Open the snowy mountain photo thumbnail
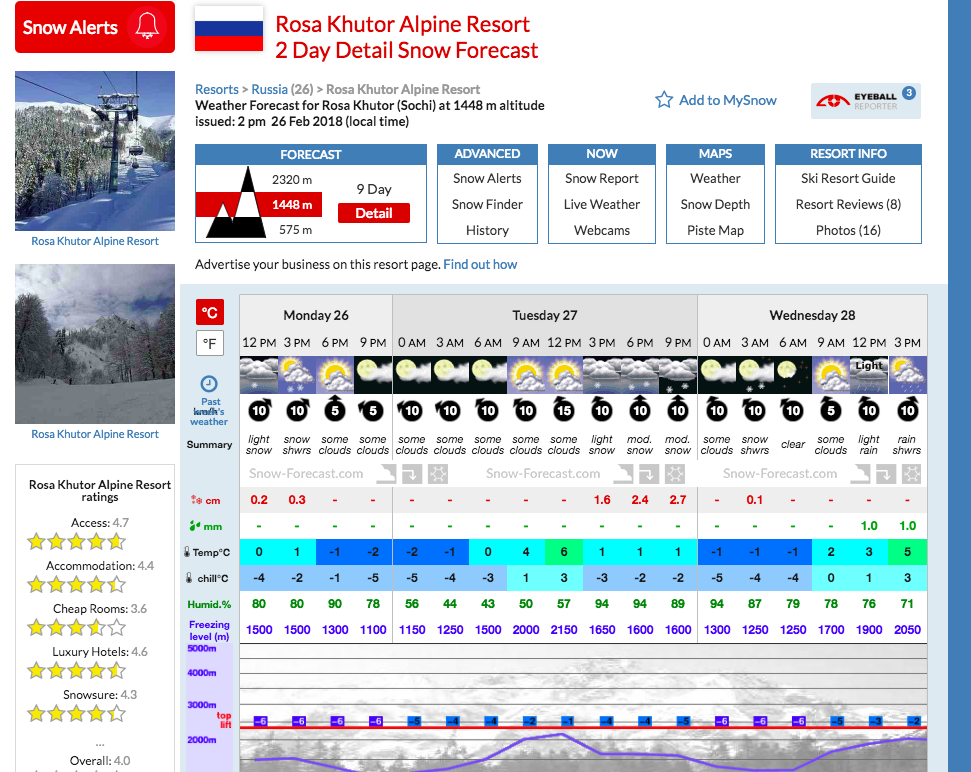This screenshot has width=971, height=772. click(95, 344)
